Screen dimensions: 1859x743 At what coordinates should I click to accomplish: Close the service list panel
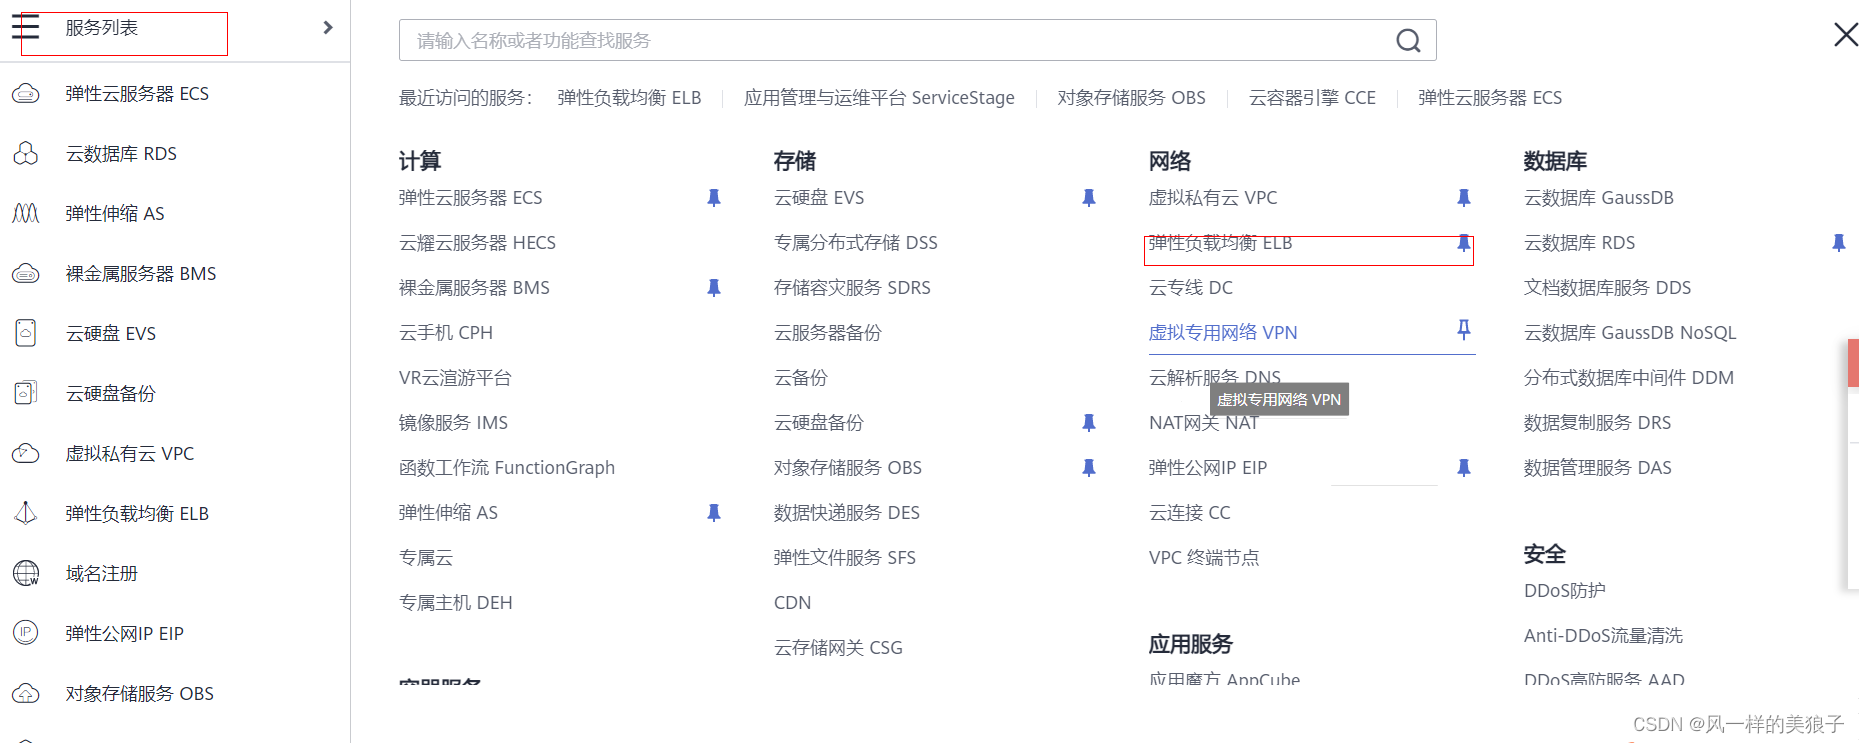coord(1845,35)
